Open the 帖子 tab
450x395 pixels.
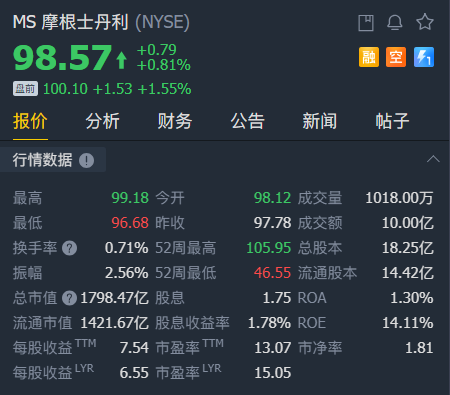(392, 121)
